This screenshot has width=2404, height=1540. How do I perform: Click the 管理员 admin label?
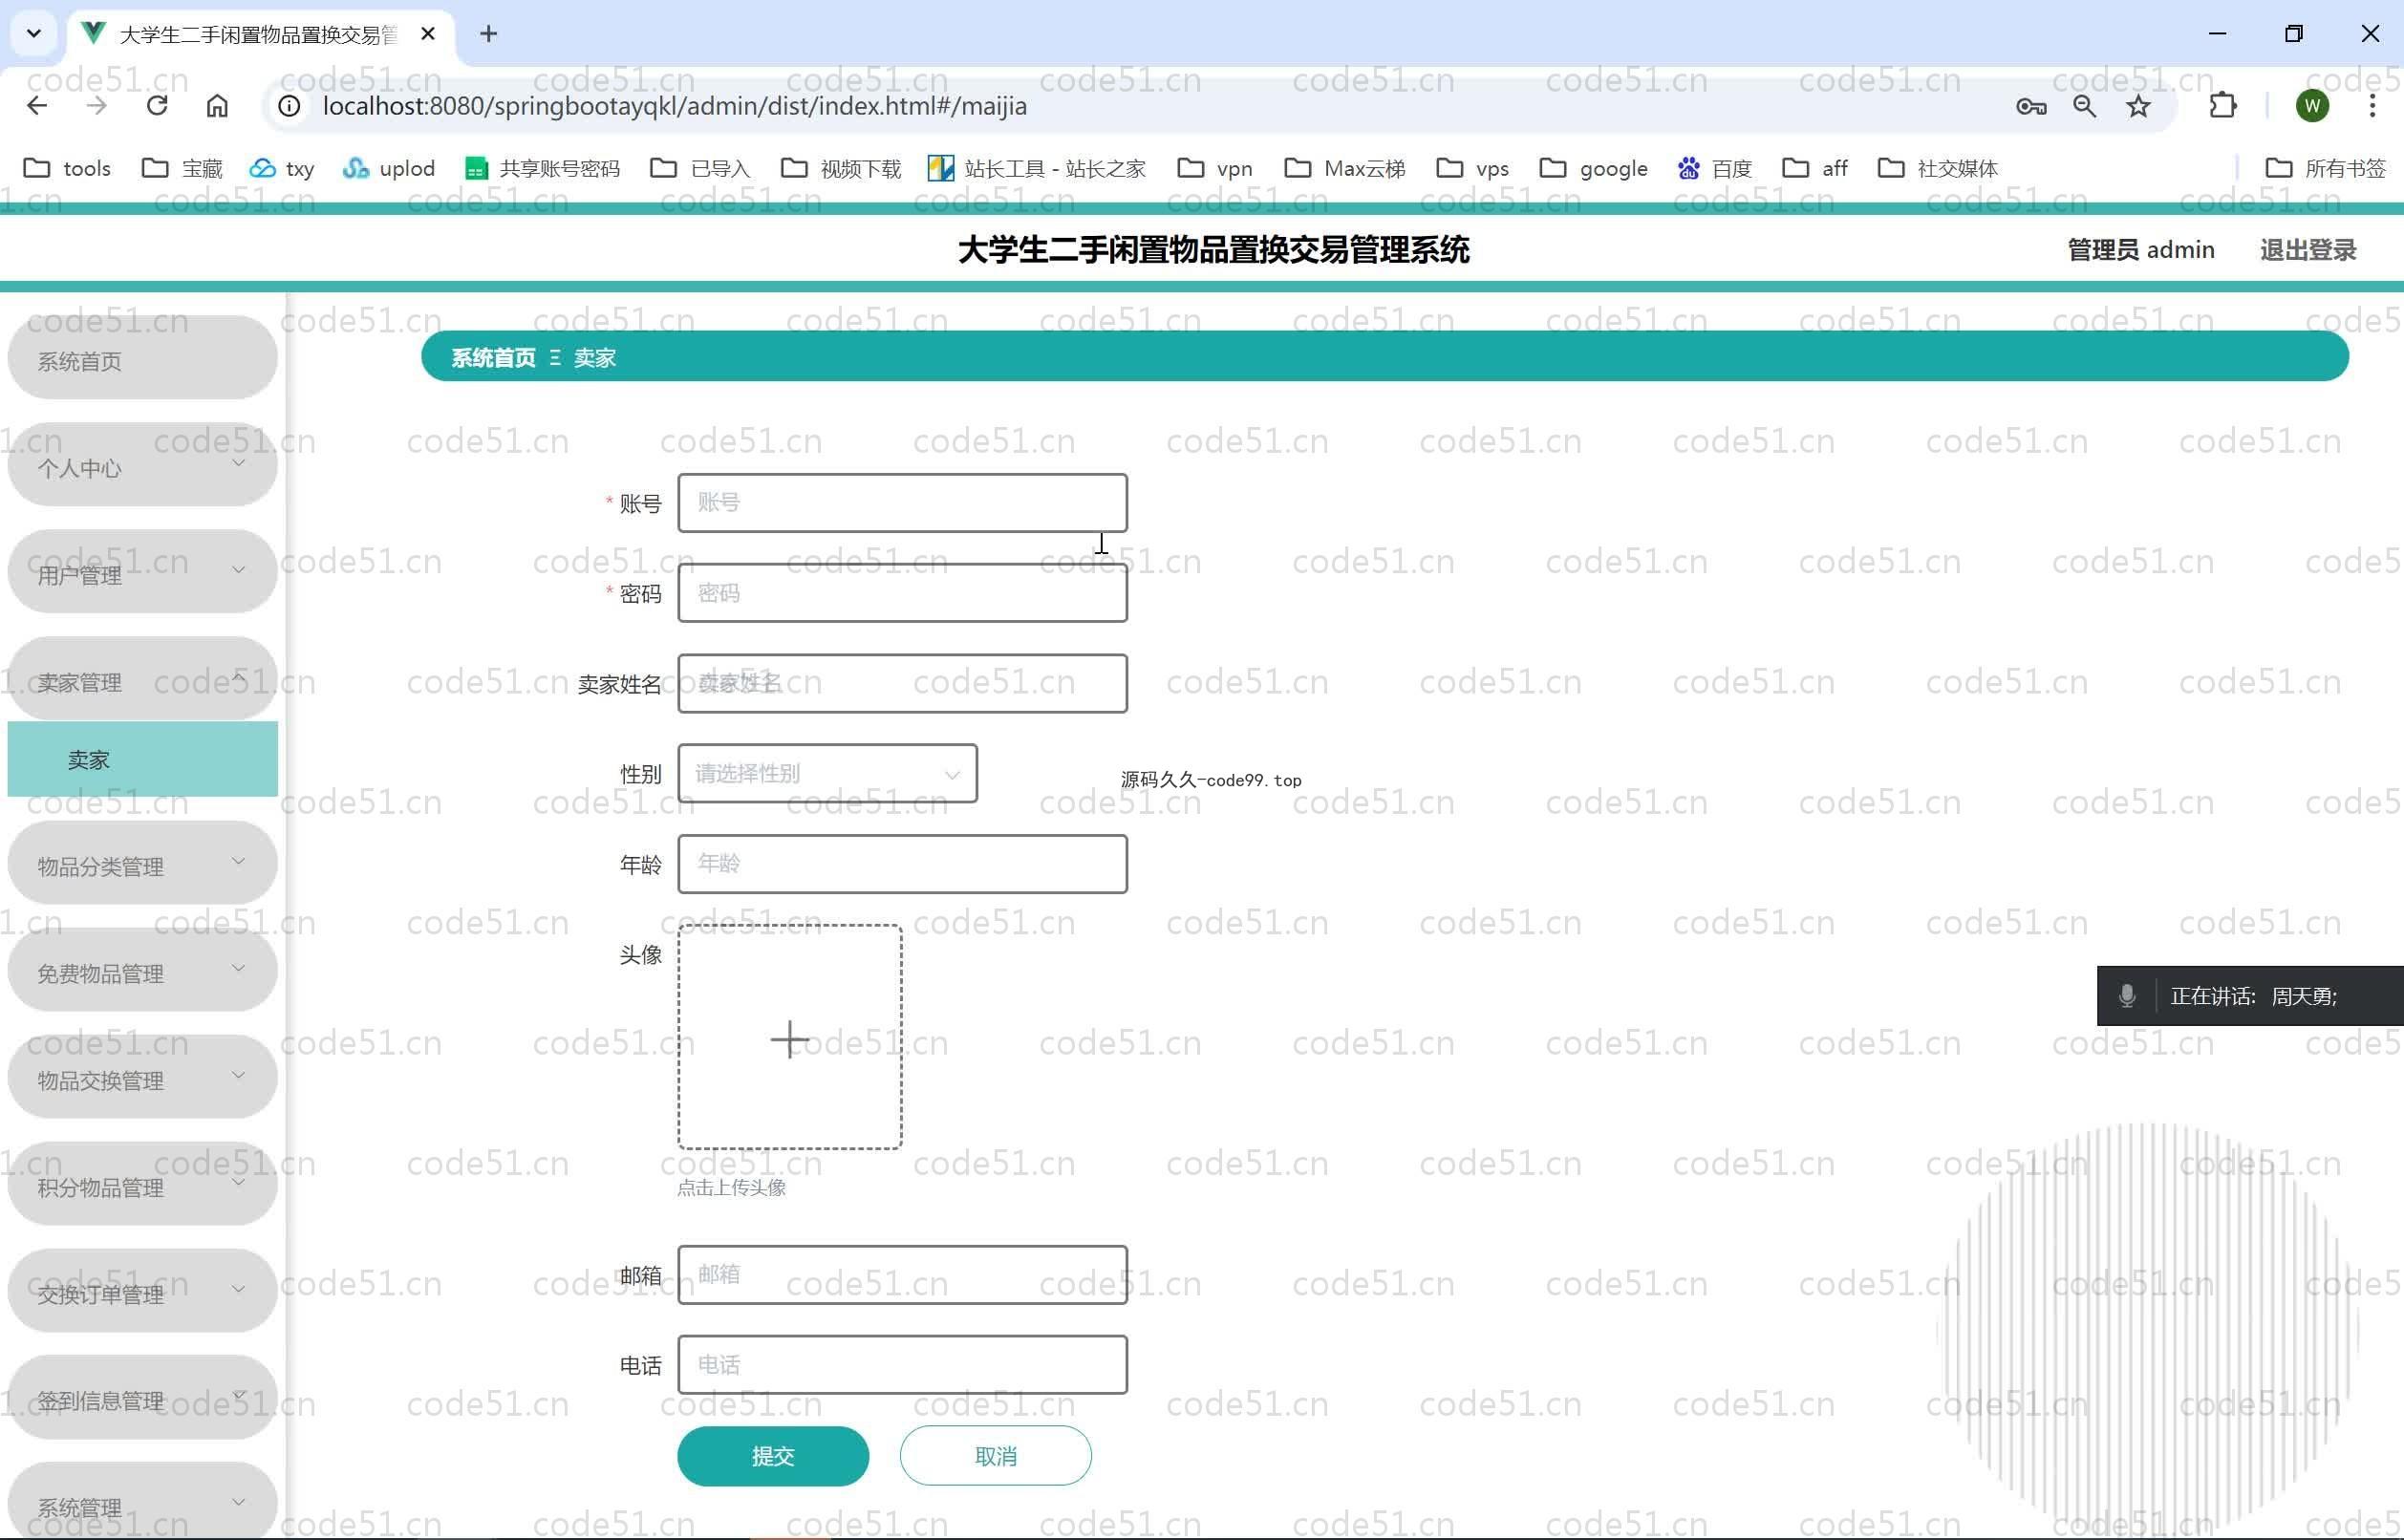pyautogui.click(x=2141, y=250)
